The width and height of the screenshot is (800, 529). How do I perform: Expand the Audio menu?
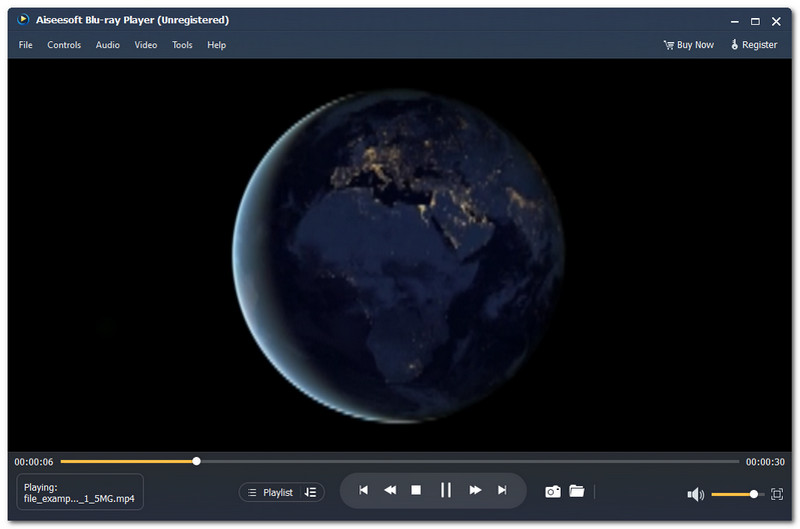coord(108,45)
